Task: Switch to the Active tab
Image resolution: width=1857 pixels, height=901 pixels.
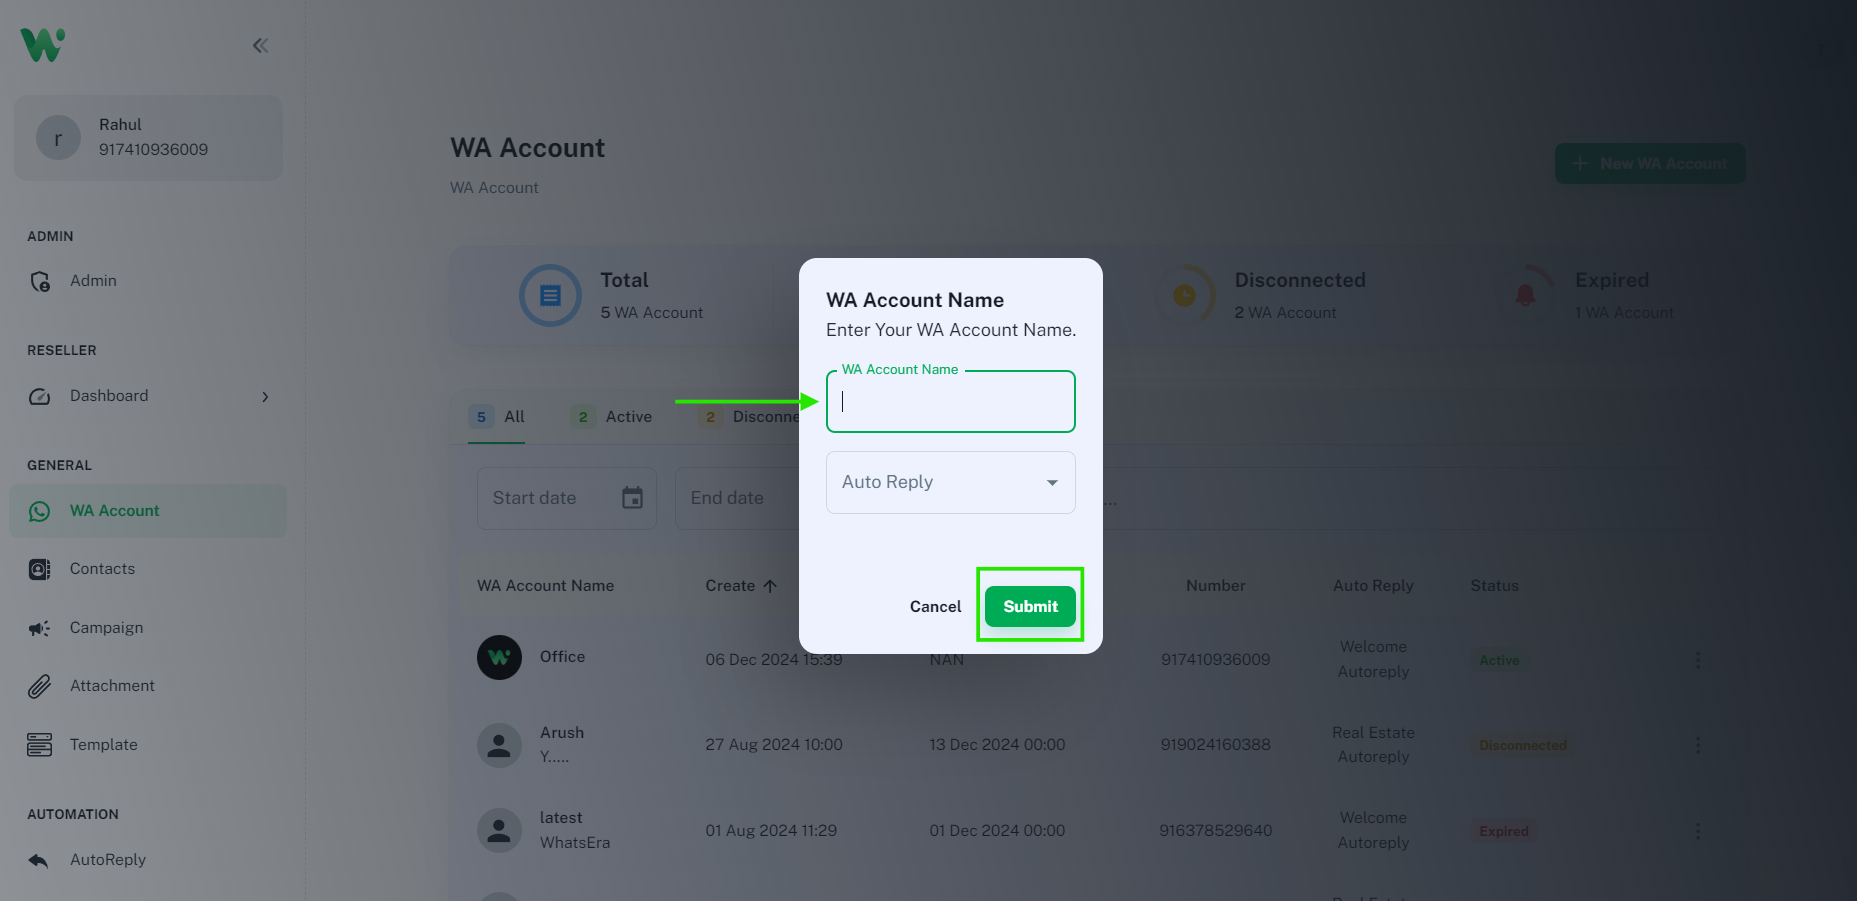Action: 611,417
